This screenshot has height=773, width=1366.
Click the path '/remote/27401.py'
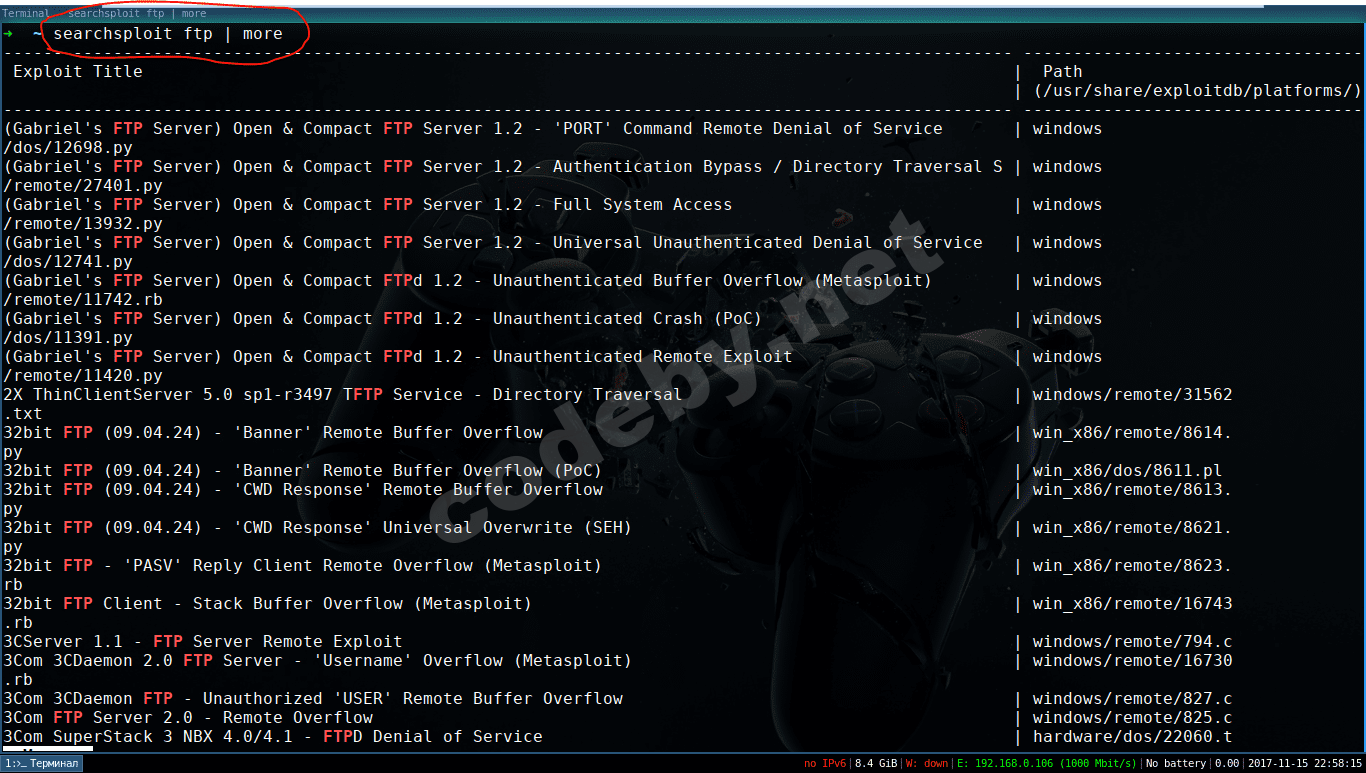click(x=83, y=186)
